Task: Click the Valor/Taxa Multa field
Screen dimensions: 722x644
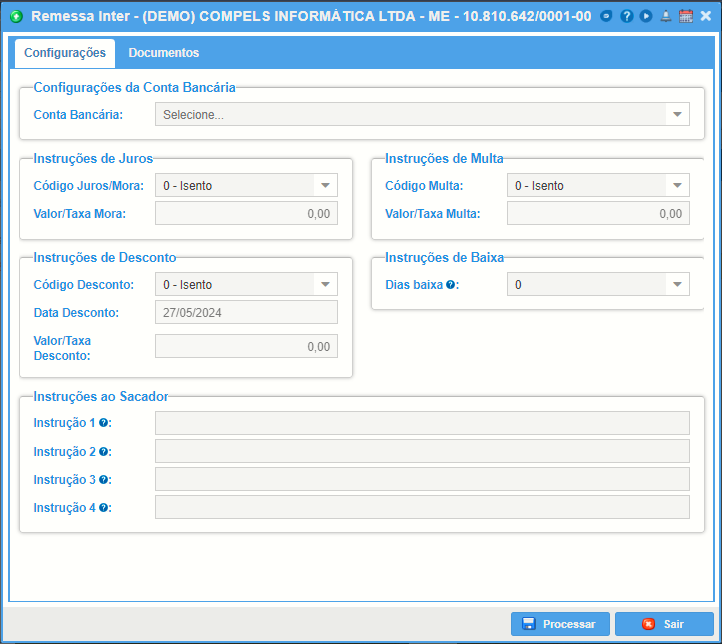Action: 598,213
